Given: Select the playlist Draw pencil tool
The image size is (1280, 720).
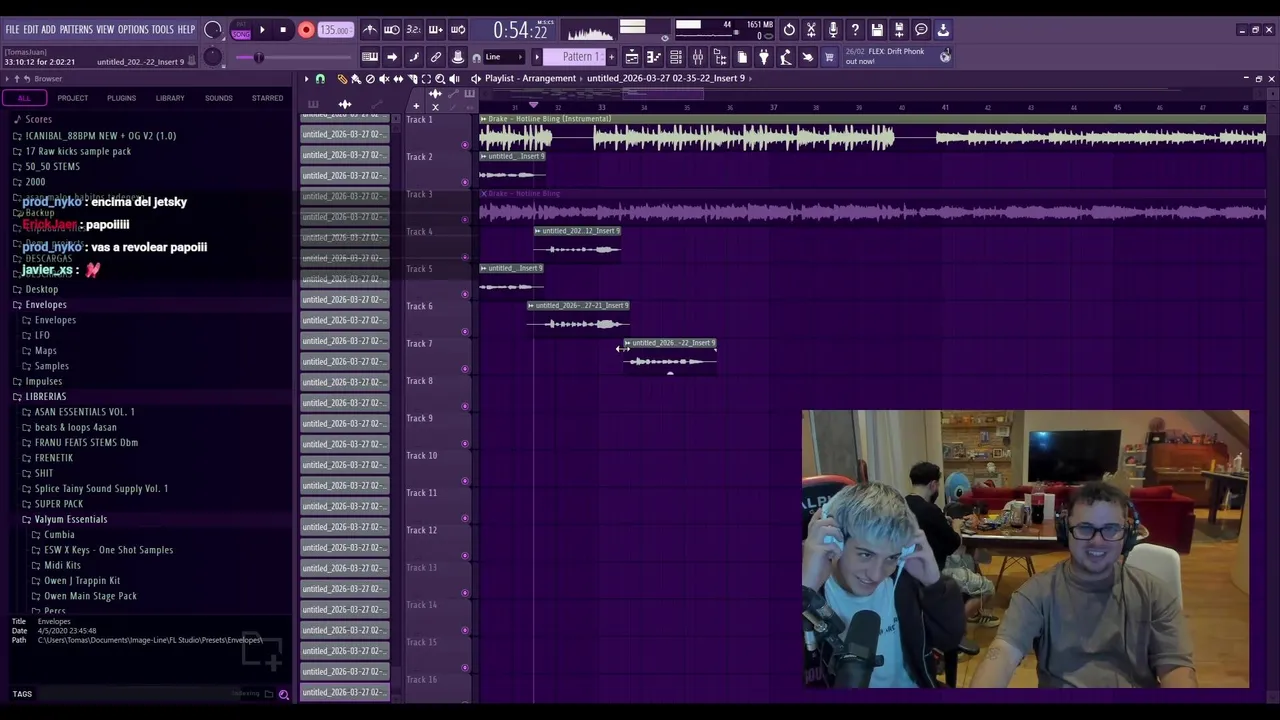Looking at the screenshot, I should pyautogui.click(x=342, y=78).
